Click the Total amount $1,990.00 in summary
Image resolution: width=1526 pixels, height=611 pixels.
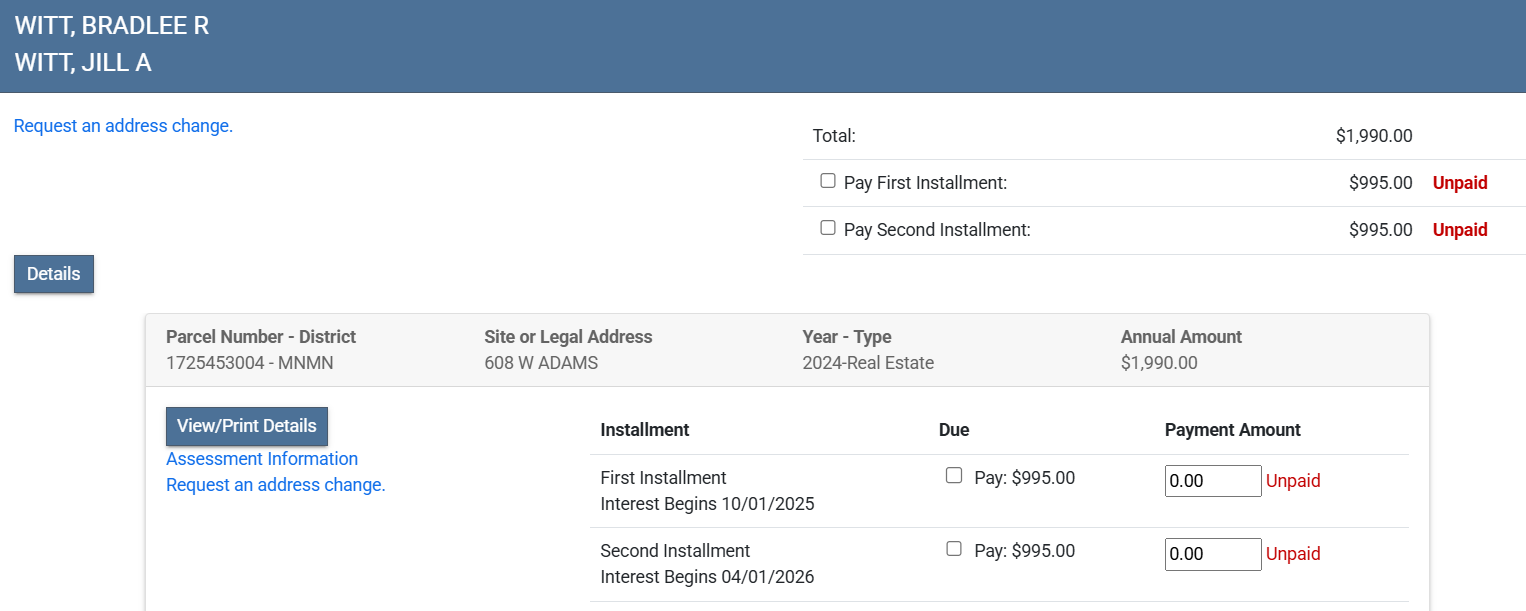pyautogui.click(x=1373, y=136)
